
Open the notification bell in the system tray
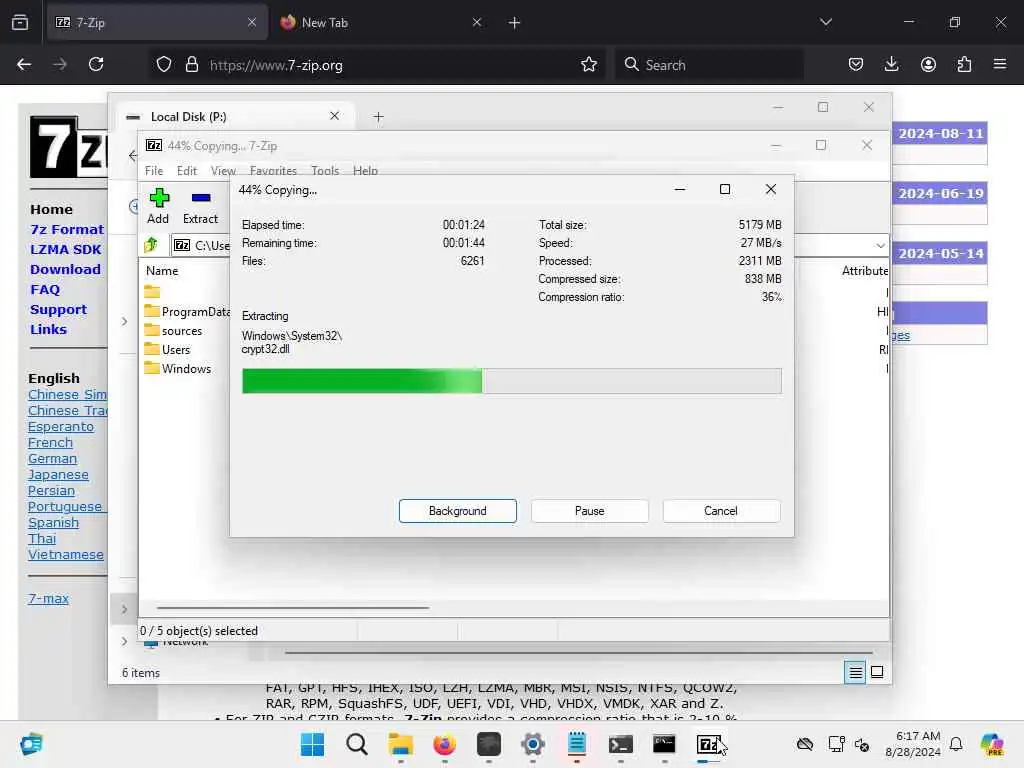(x=956, y=744)
